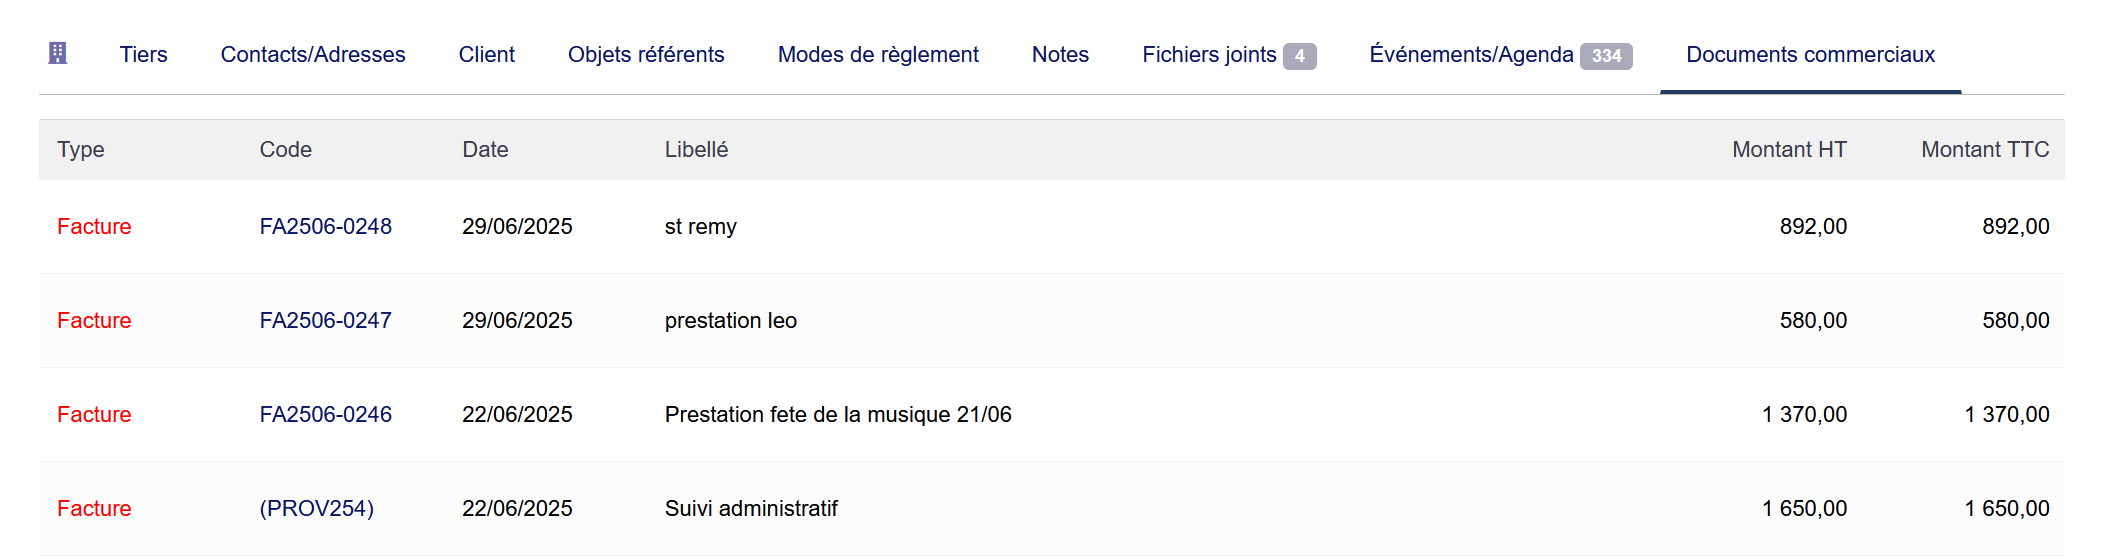This screenshot has height=559, width=2117.
Task: Select Documents commerciaux tab
Action: [1810, 55]
